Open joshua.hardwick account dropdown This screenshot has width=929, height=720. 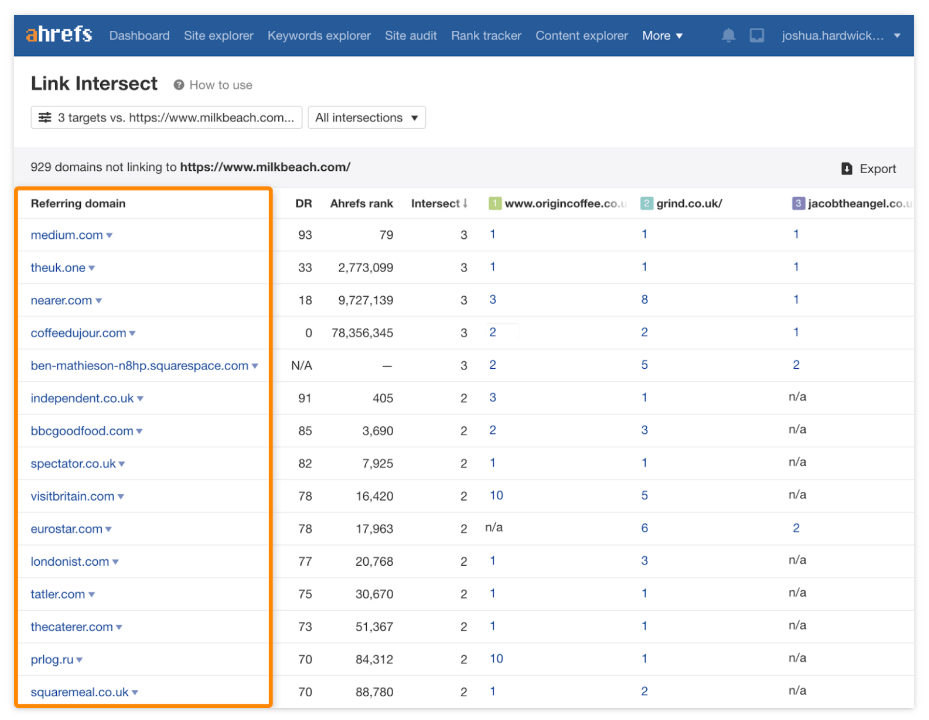click(841, 36)
